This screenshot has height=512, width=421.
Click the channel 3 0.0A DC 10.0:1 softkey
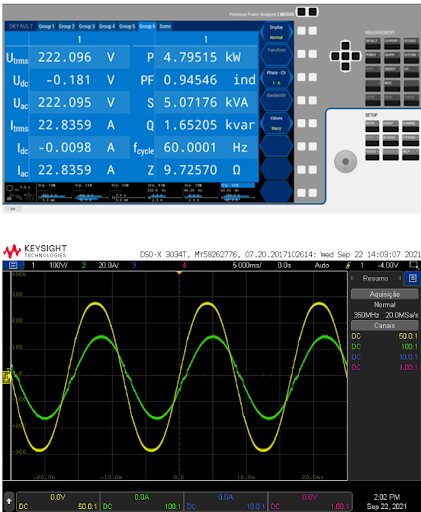tap(226, 501)
